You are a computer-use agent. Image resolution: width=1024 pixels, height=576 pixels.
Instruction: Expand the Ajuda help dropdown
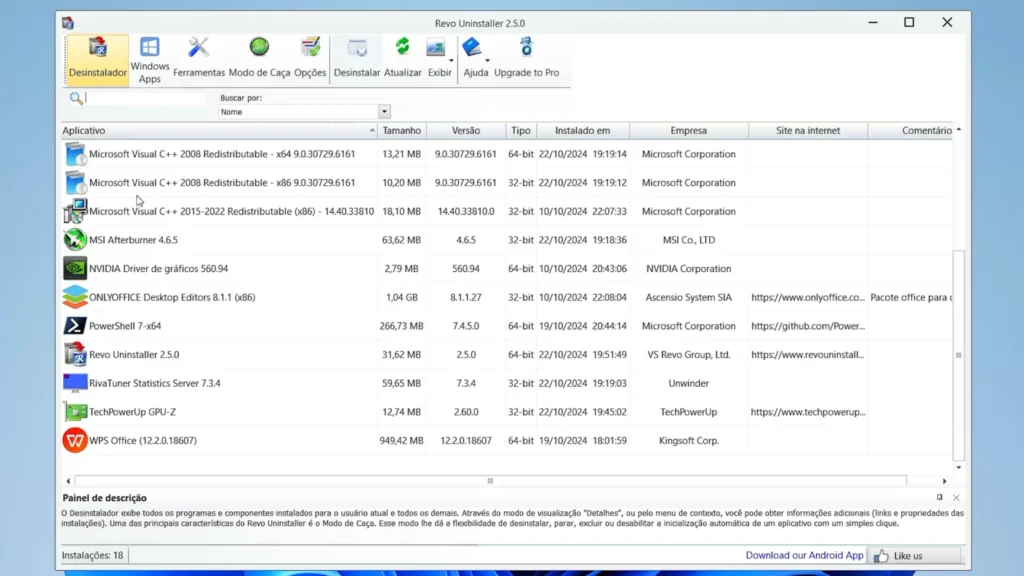[487, 60]
